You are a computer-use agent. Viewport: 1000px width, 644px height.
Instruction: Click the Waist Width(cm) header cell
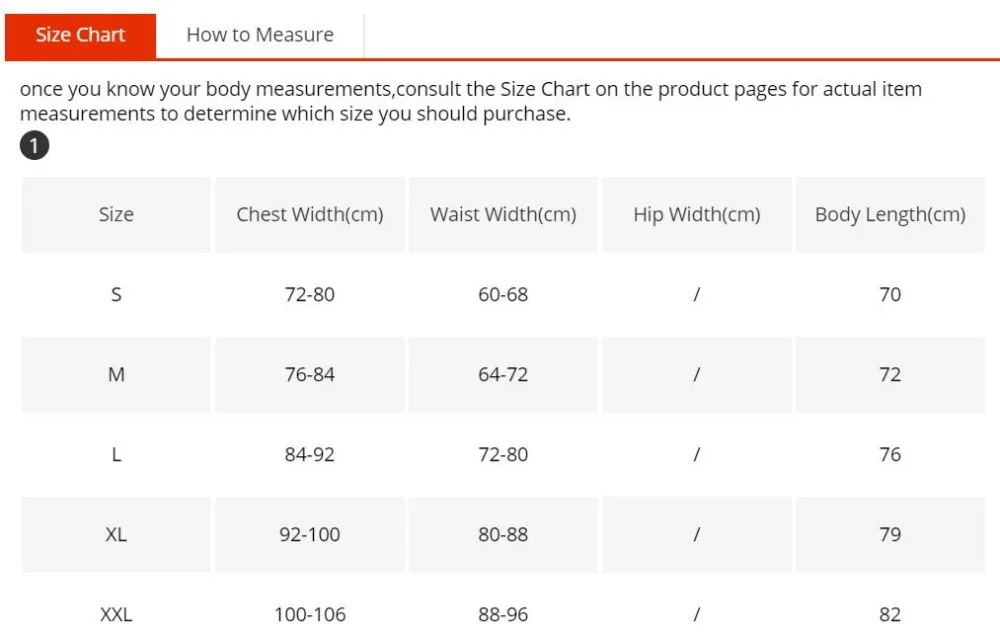503,215
